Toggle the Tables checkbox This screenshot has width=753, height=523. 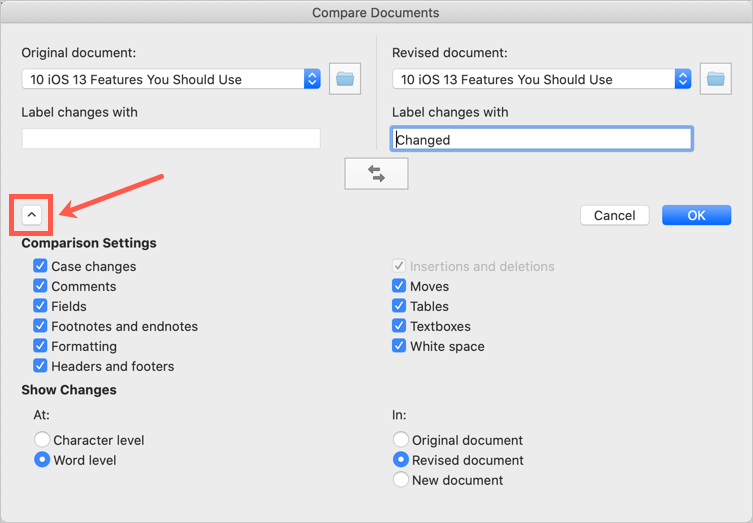[x=399, y=306]
